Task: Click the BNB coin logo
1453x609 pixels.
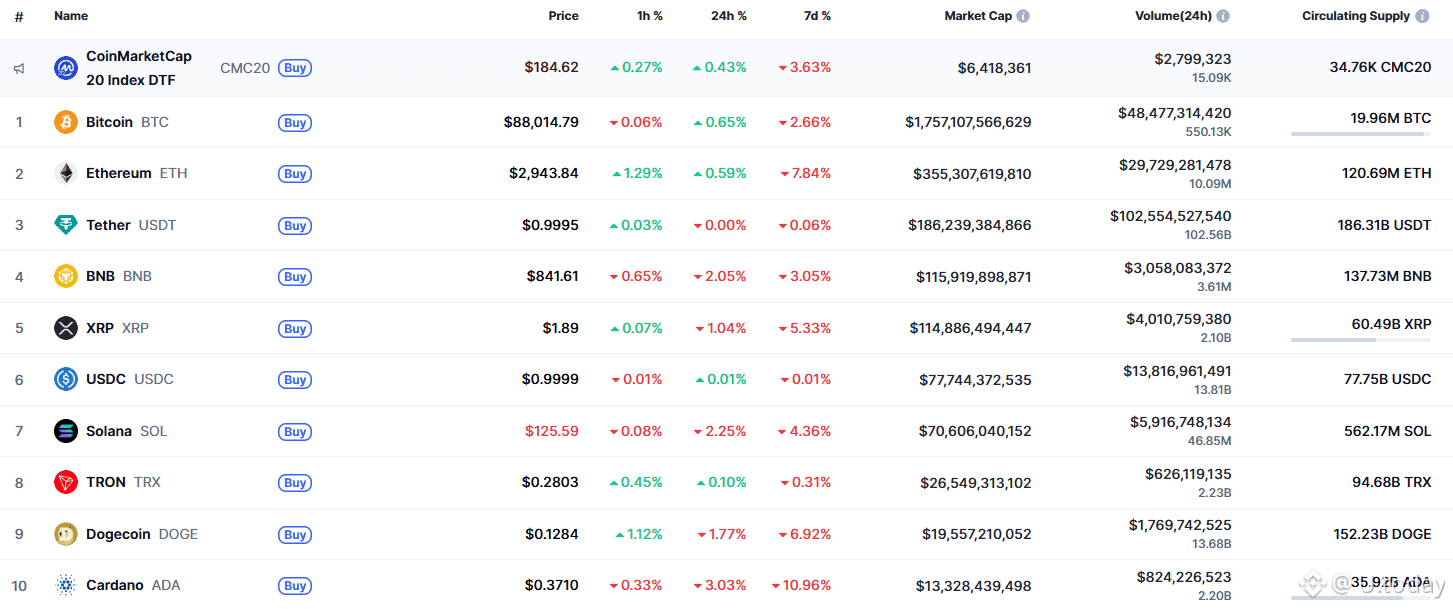Action: 65,276
